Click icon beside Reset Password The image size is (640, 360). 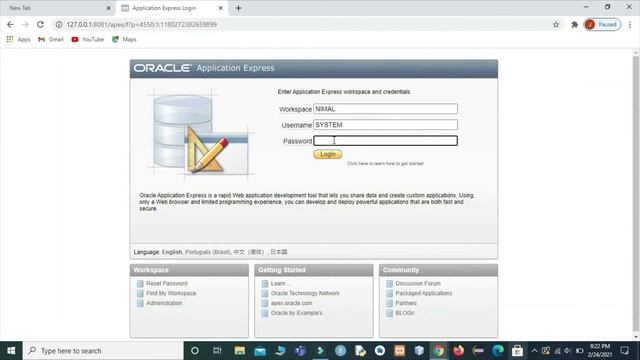coord(140,283)
